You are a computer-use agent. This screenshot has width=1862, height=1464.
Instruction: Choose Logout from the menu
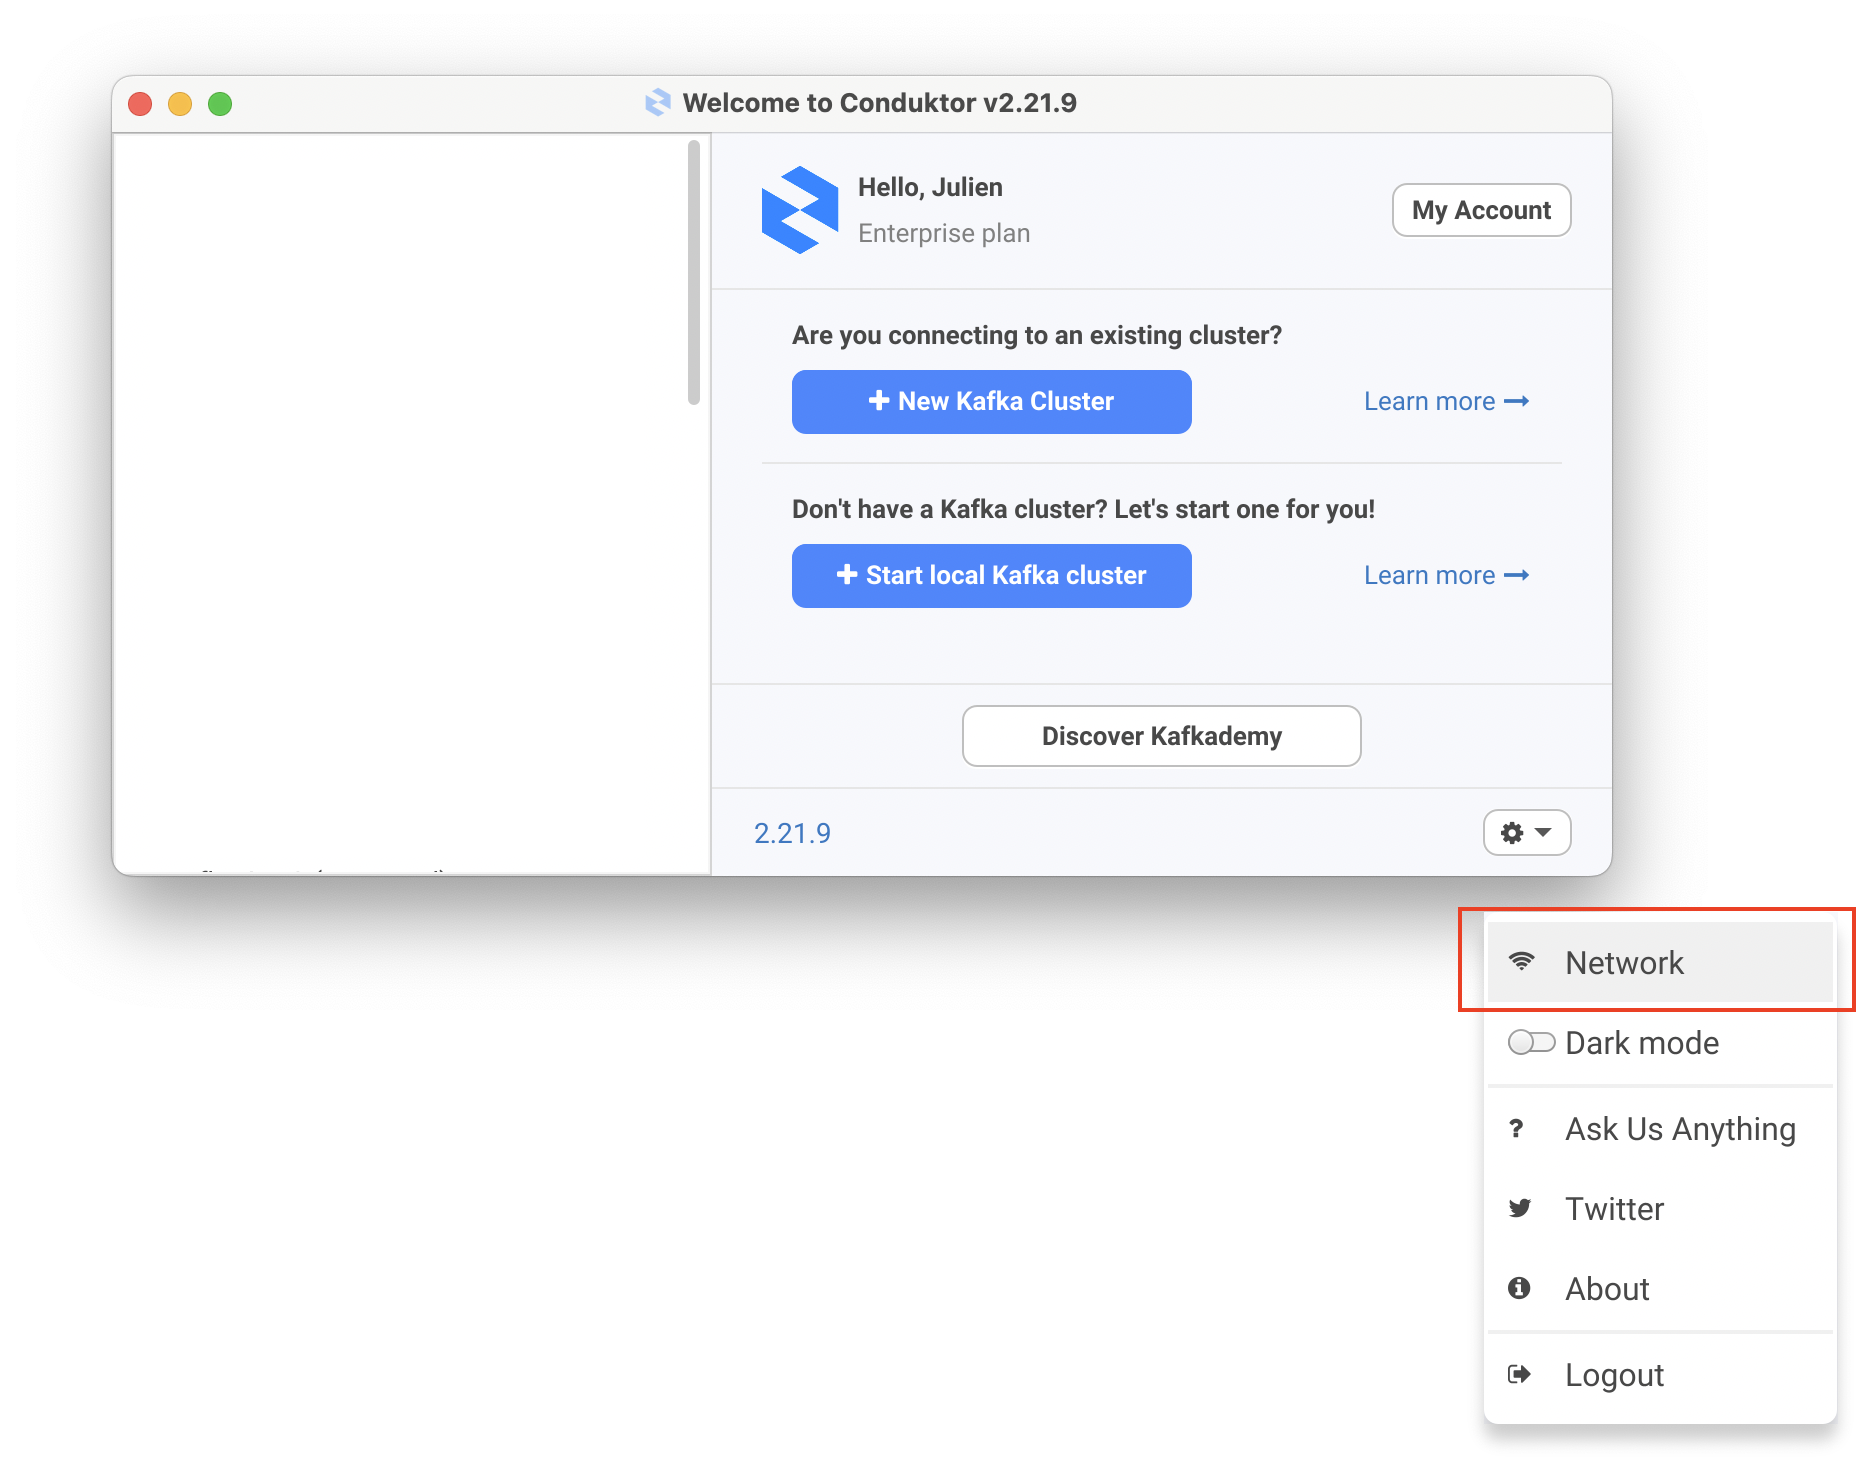tap(1660, 1375)
